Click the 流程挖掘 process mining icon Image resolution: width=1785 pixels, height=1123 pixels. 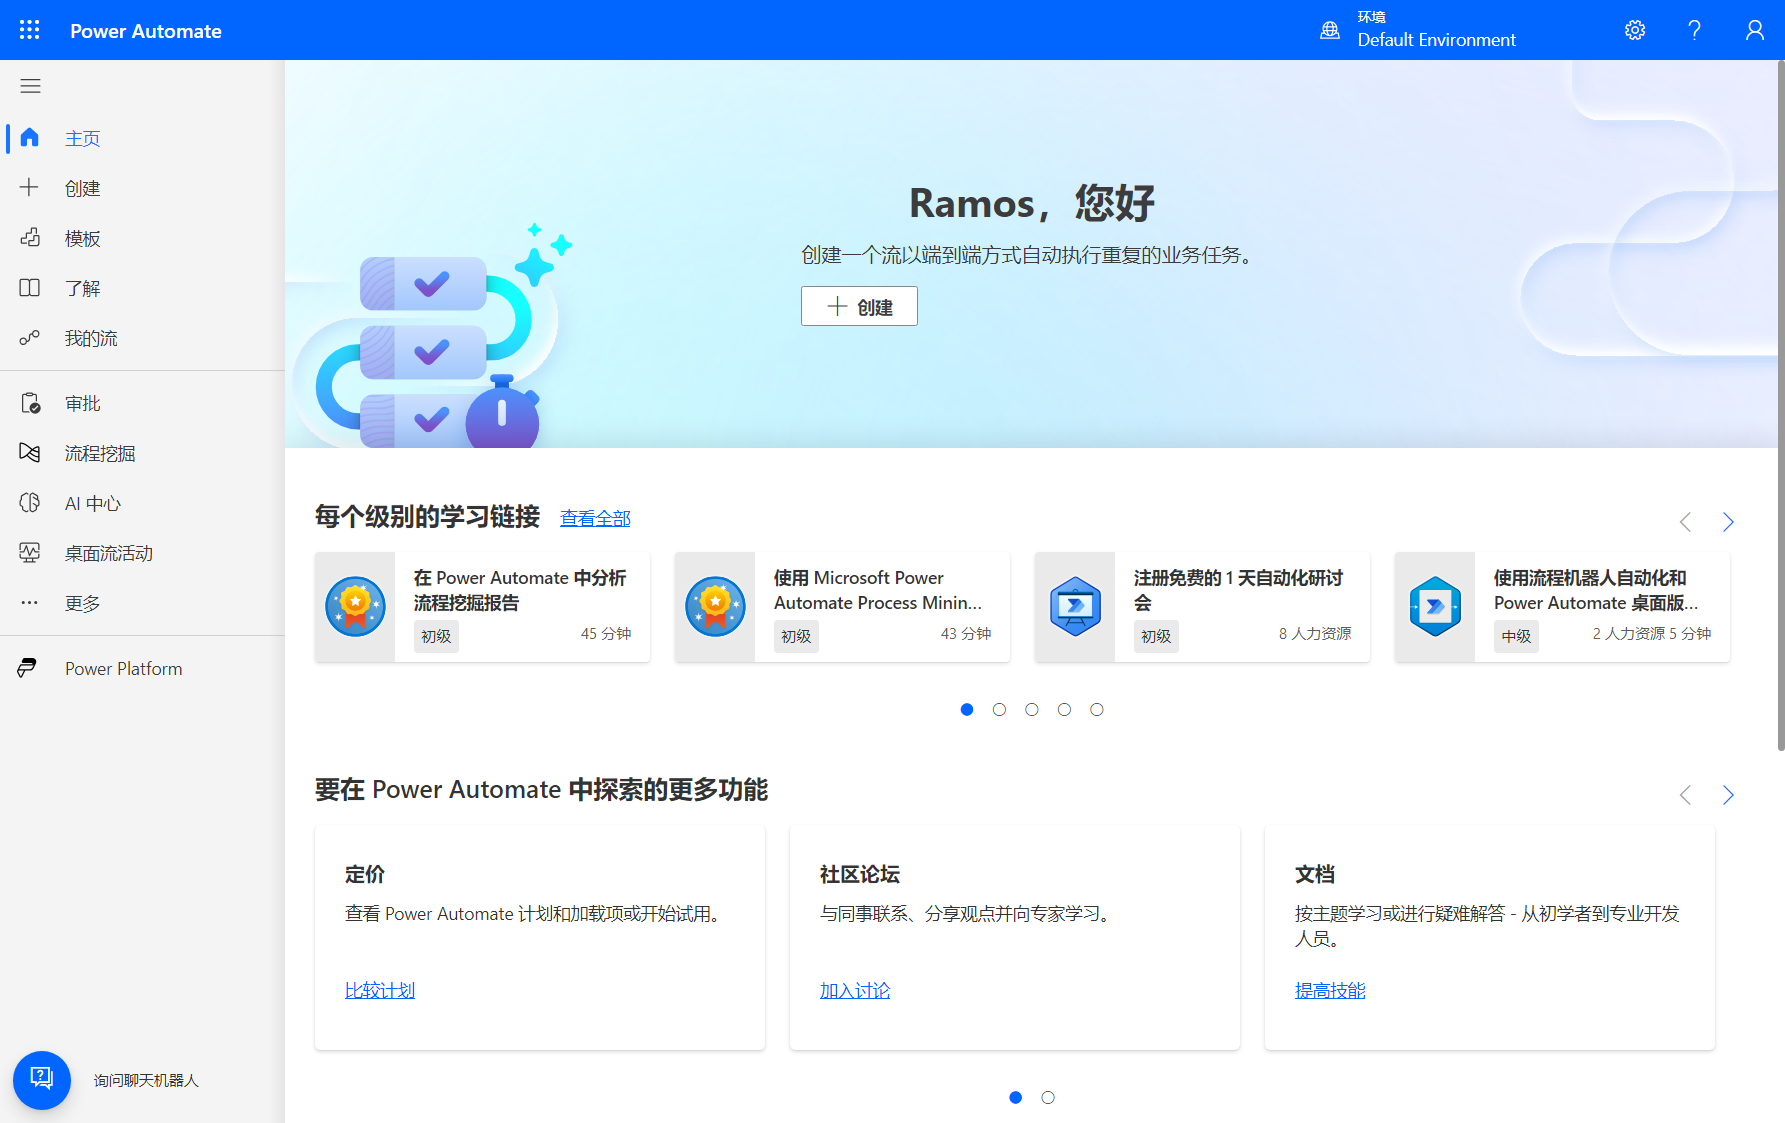(30, 453)
